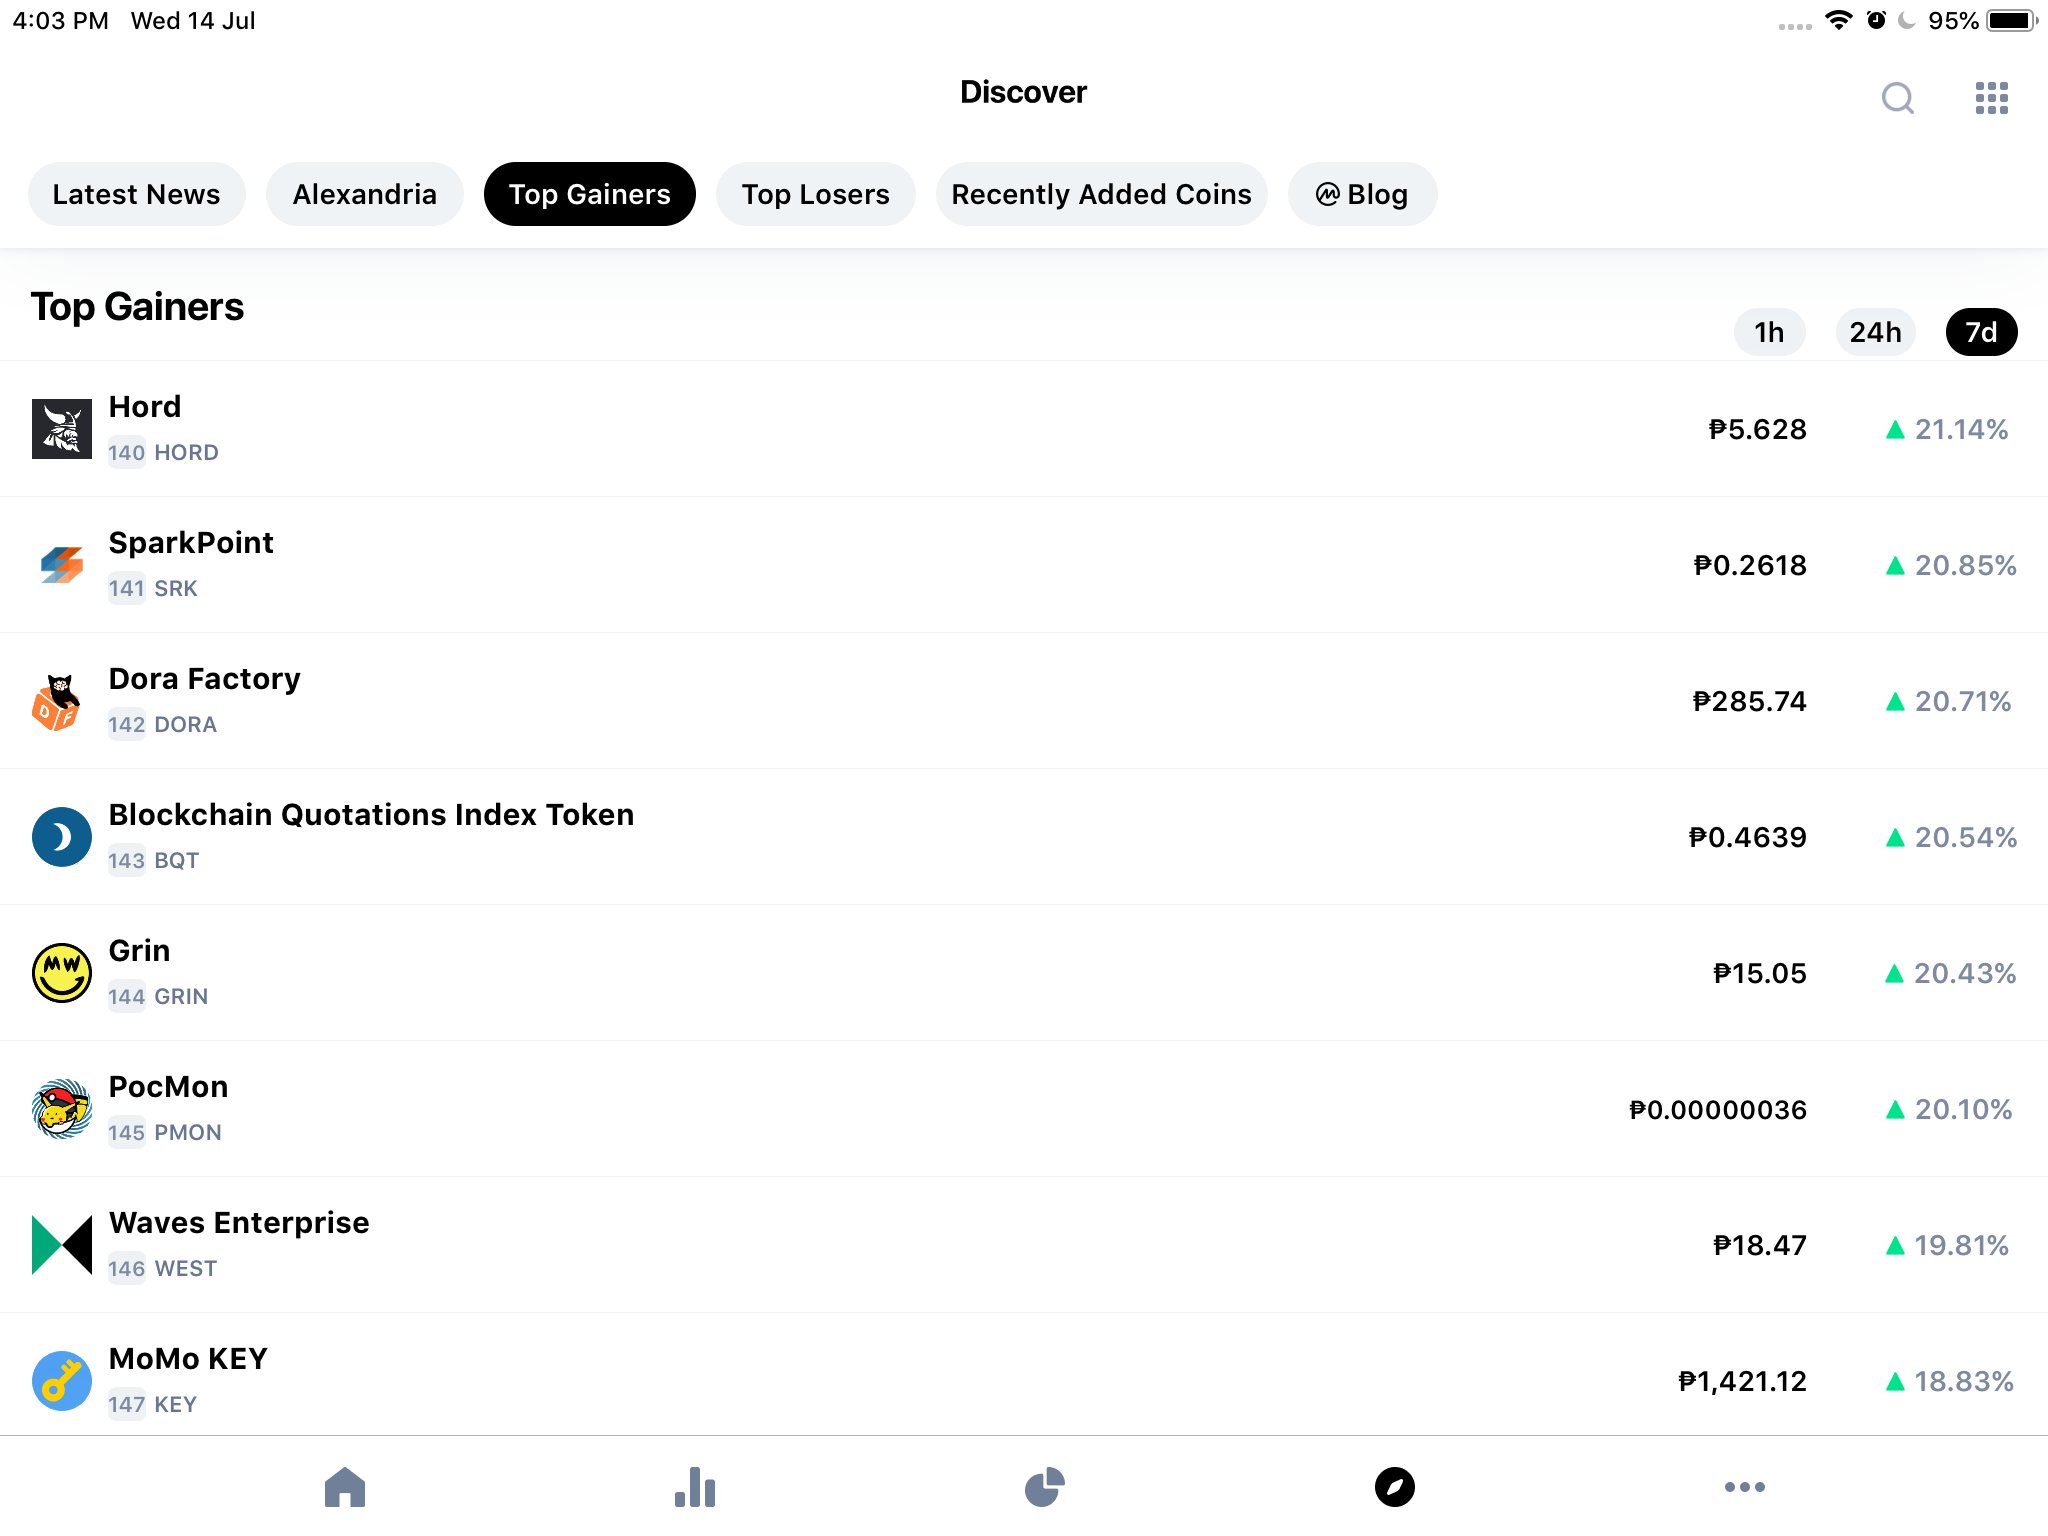Tap Grin price ₱15.05
Screen dimensions: 2048x1536
[x=1759, y=973]
